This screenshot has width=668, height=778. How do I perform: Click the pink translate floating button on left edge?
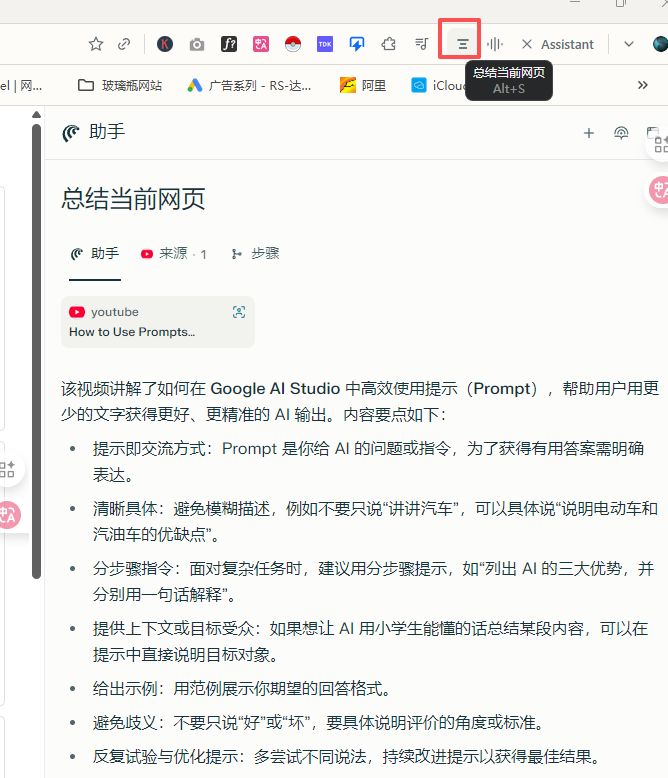point(9,515)
